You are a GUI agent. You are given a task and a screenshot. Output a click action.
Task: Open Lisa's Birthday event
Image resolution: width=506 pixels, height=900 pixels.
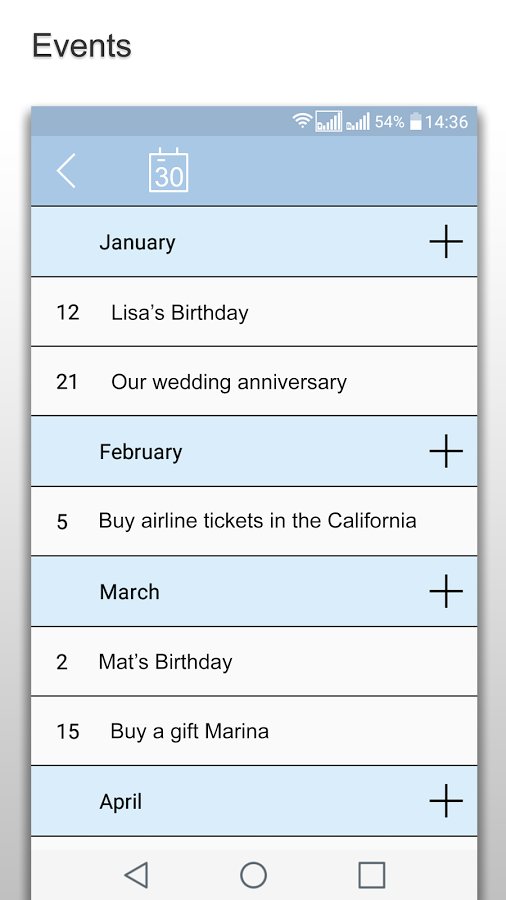254,312
